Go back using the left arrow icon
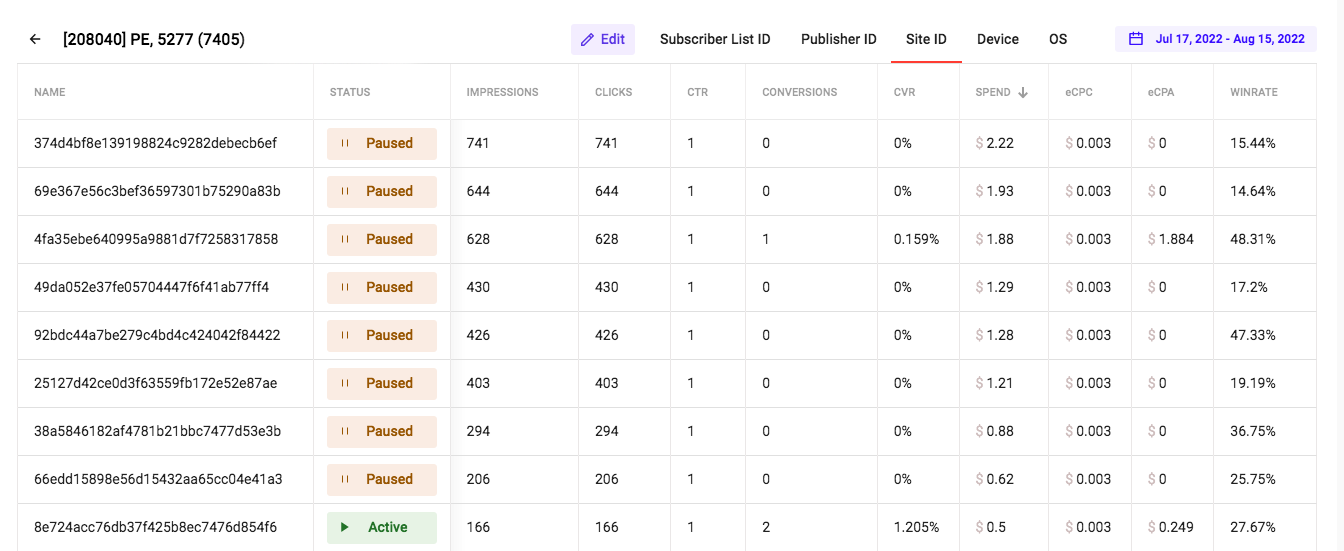Image resolution: width=1344 pixels, height=551 pixels. [35, 39]
